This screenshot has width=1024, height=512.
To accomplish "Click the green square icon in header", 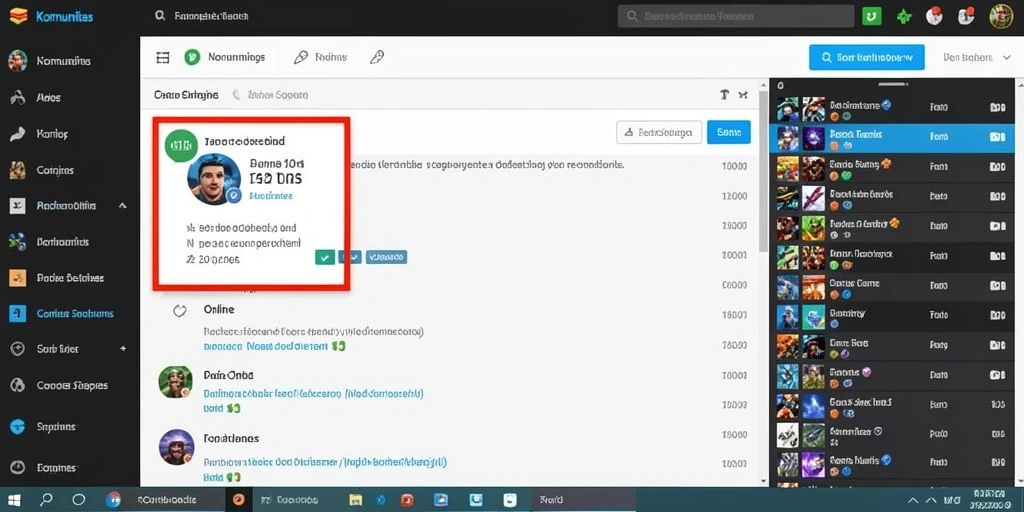I will (871, 16).
